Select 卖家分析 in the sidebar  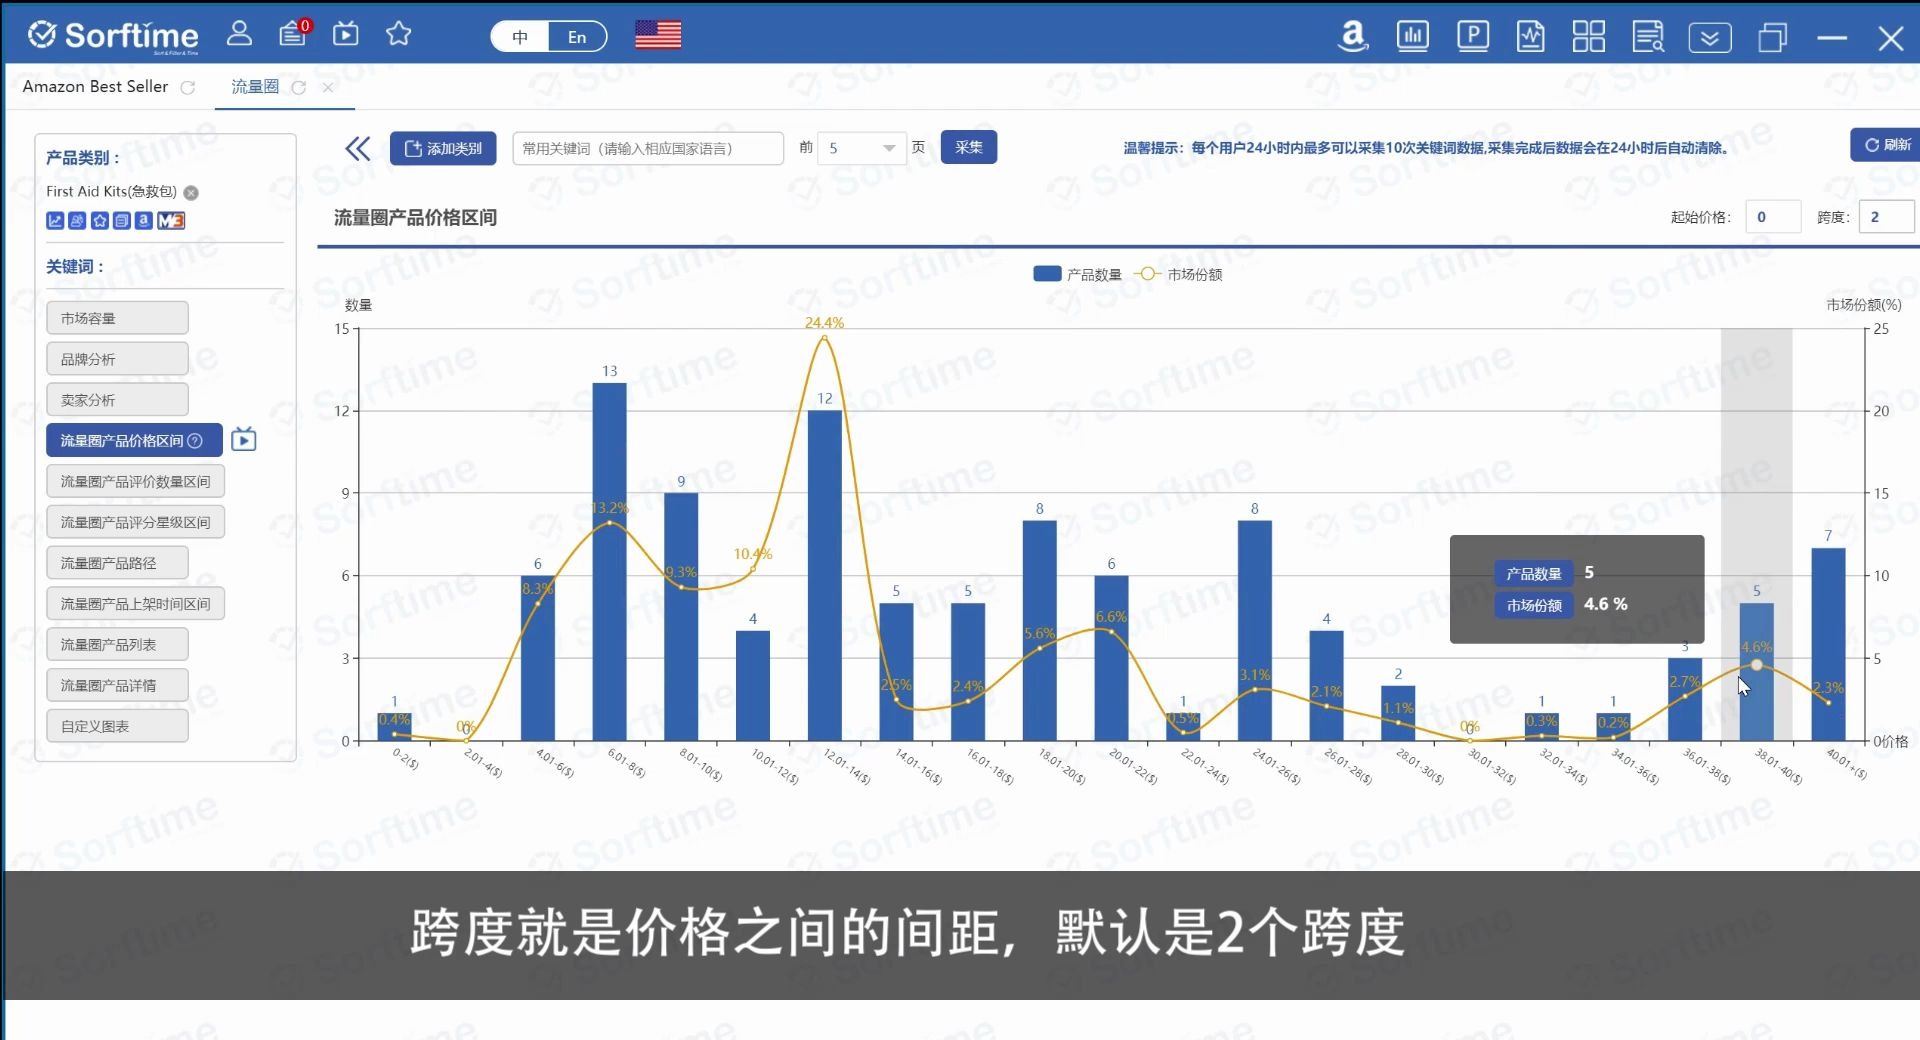tap(117, 400)
